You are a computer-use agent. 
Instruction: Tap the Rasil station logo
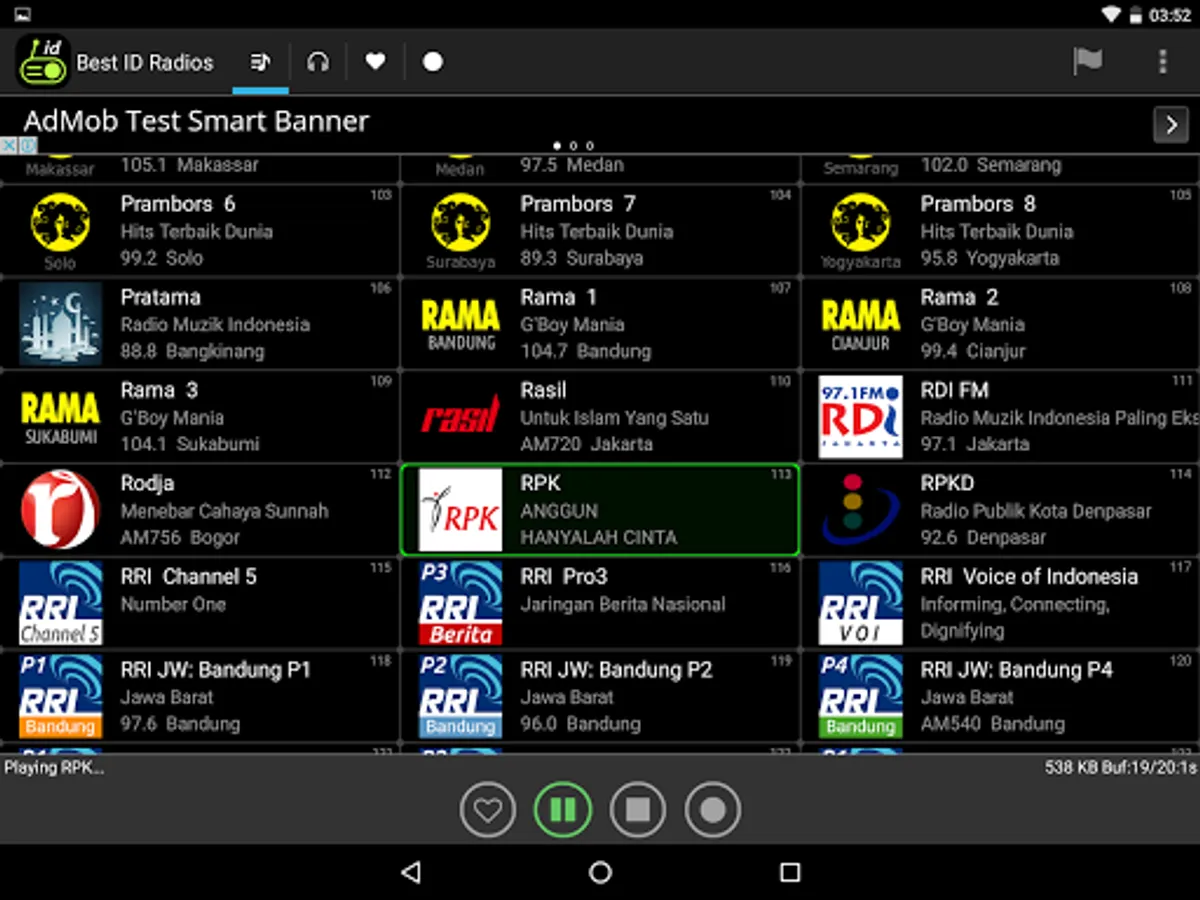460,417
